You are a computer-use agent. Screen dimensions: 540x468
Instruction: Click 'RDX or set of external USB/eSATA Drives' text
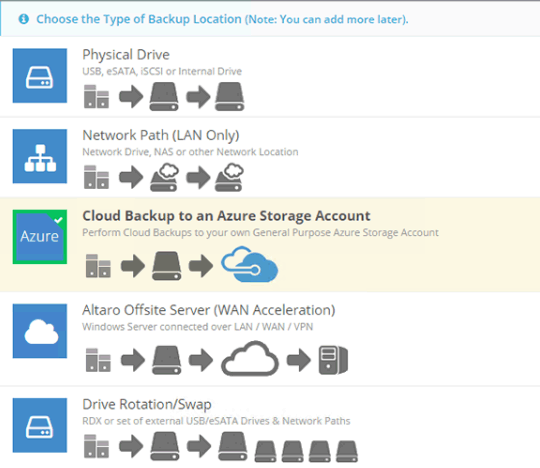(216, 421)
